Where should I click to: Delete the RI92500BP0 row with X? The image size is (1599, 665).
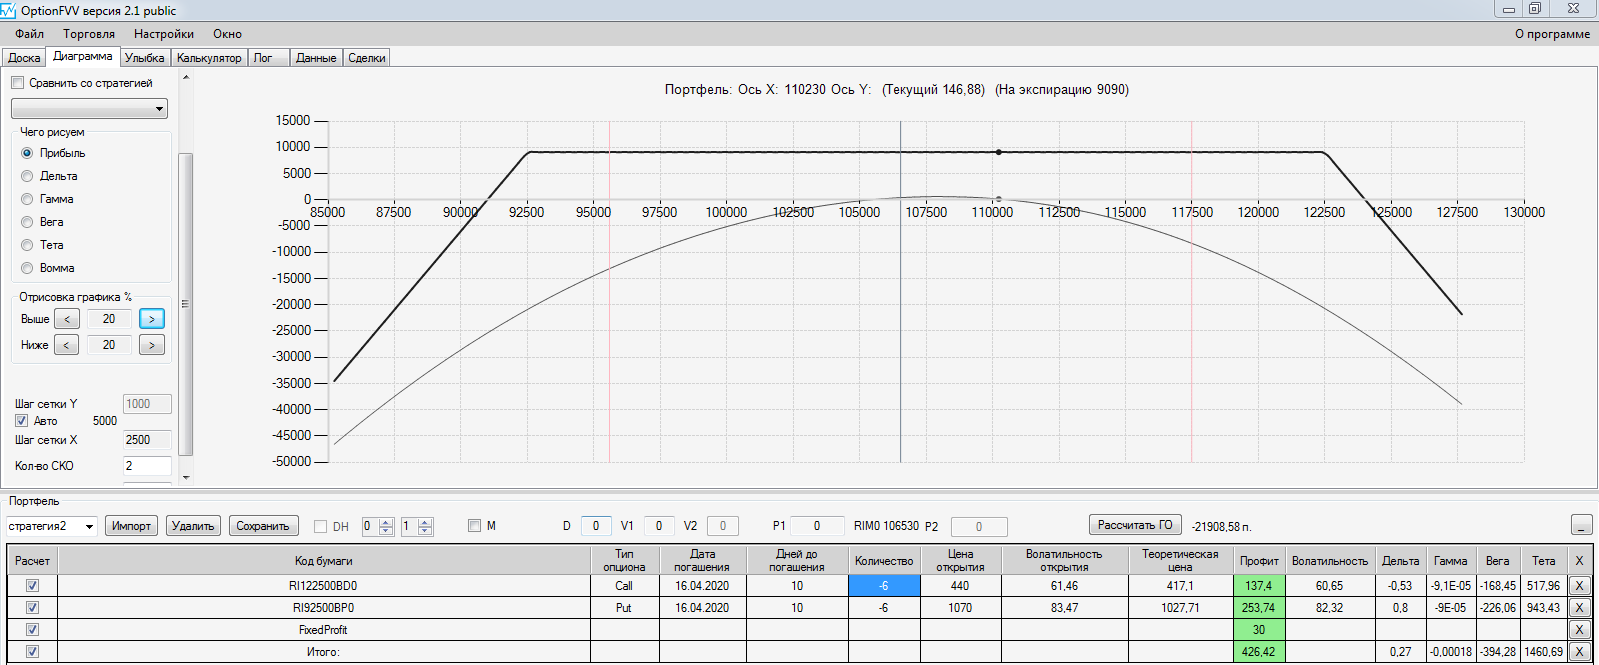[x=1579, y=608]
